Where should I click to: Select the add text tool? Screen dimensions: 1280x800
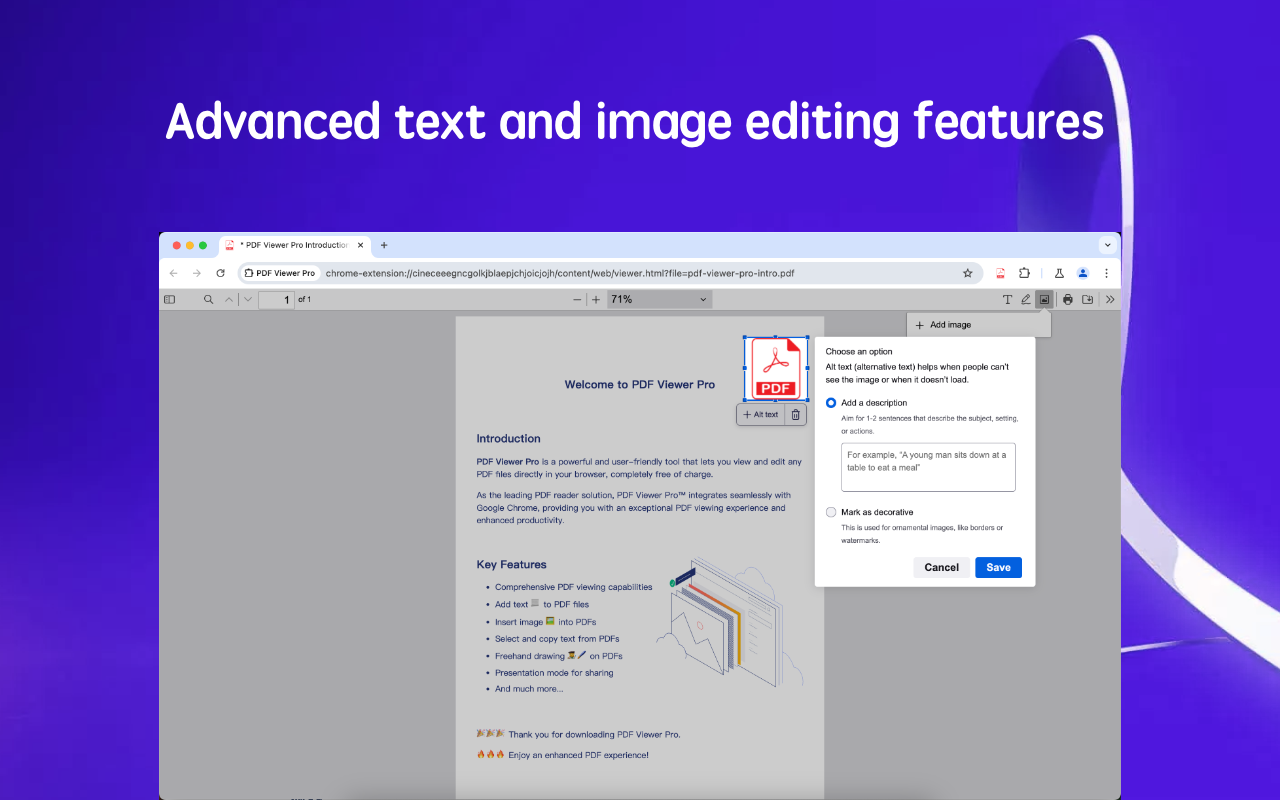pyautogui.click(x=1007, y=299)
